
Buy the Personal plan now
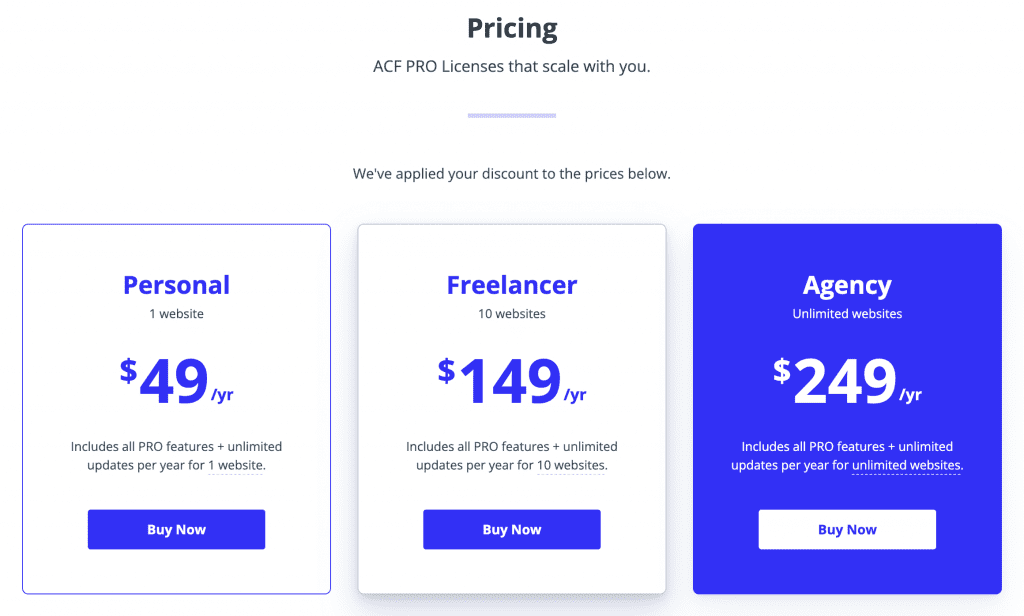176,529
